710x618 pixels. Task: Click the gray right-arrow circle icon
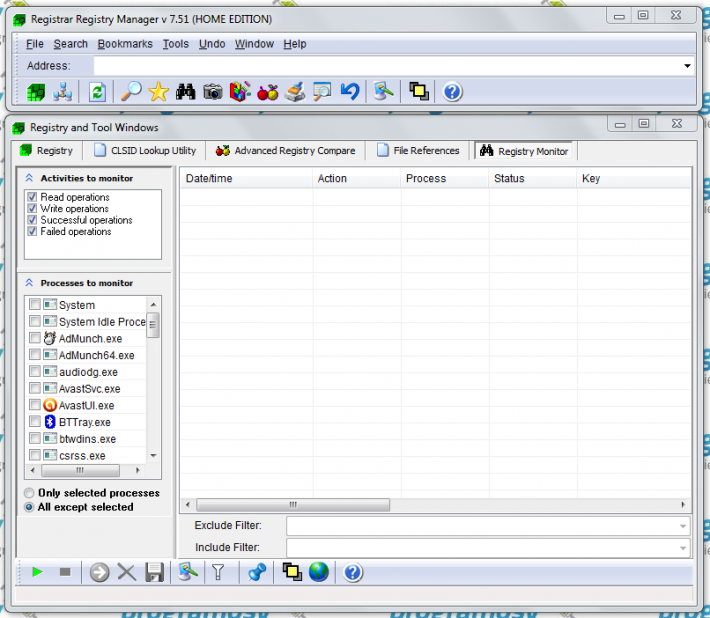[99, 573]
